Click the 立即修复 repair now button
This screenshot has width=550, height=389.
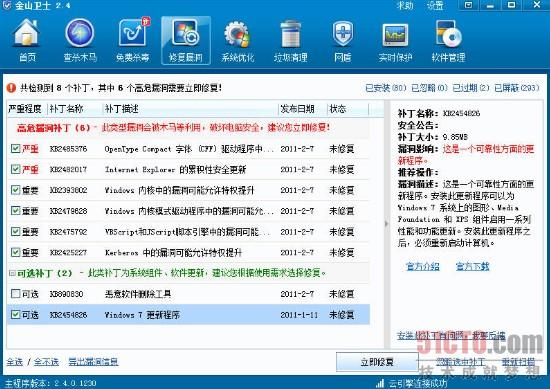point(377,362)
